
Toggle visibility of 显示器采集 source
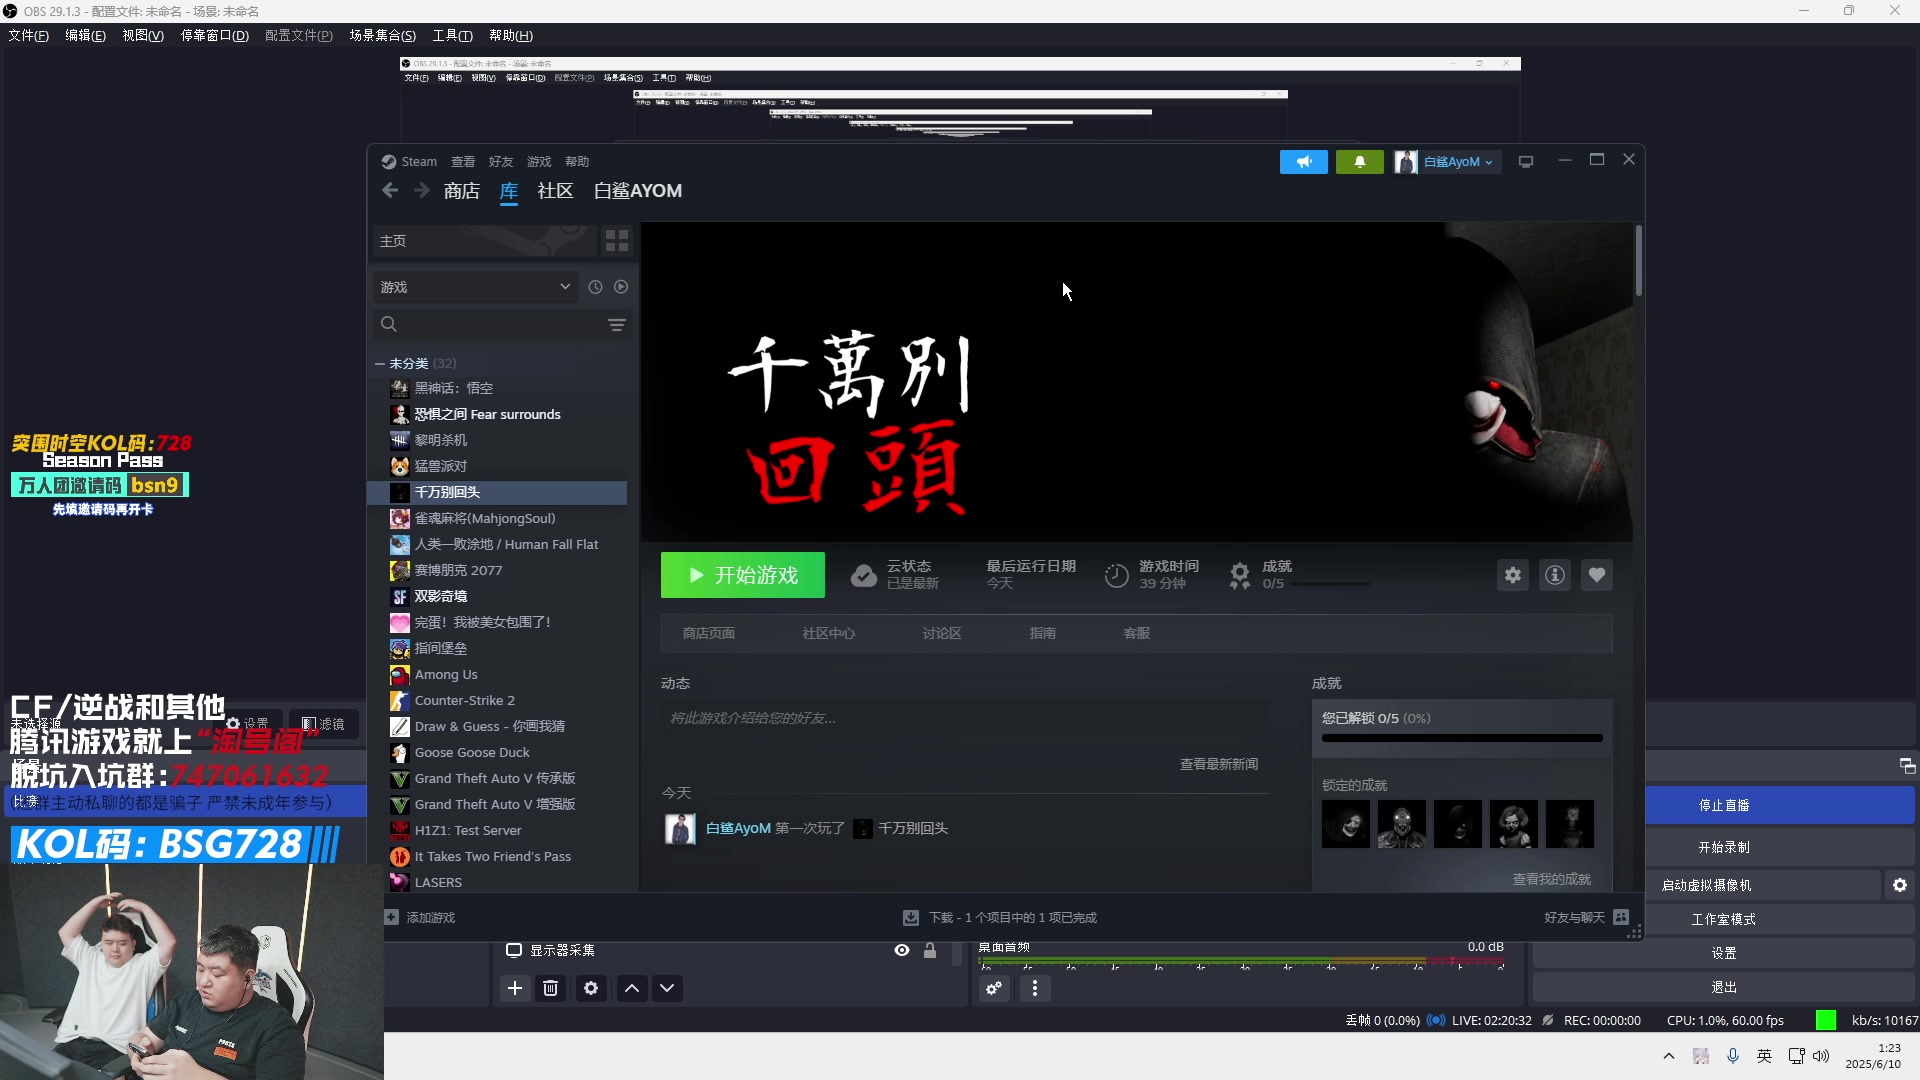click(902, 950)
